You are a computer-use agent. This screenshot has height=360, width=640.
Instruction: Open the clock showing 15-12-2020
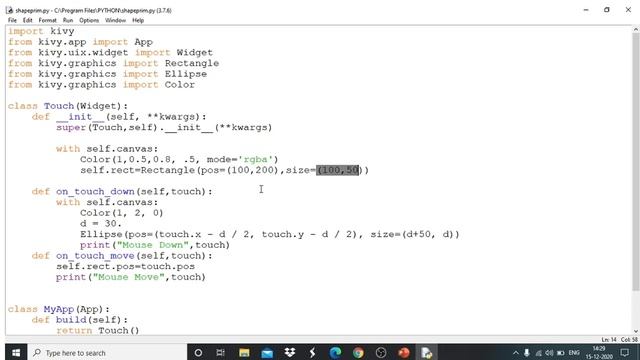tap(599, 353)
